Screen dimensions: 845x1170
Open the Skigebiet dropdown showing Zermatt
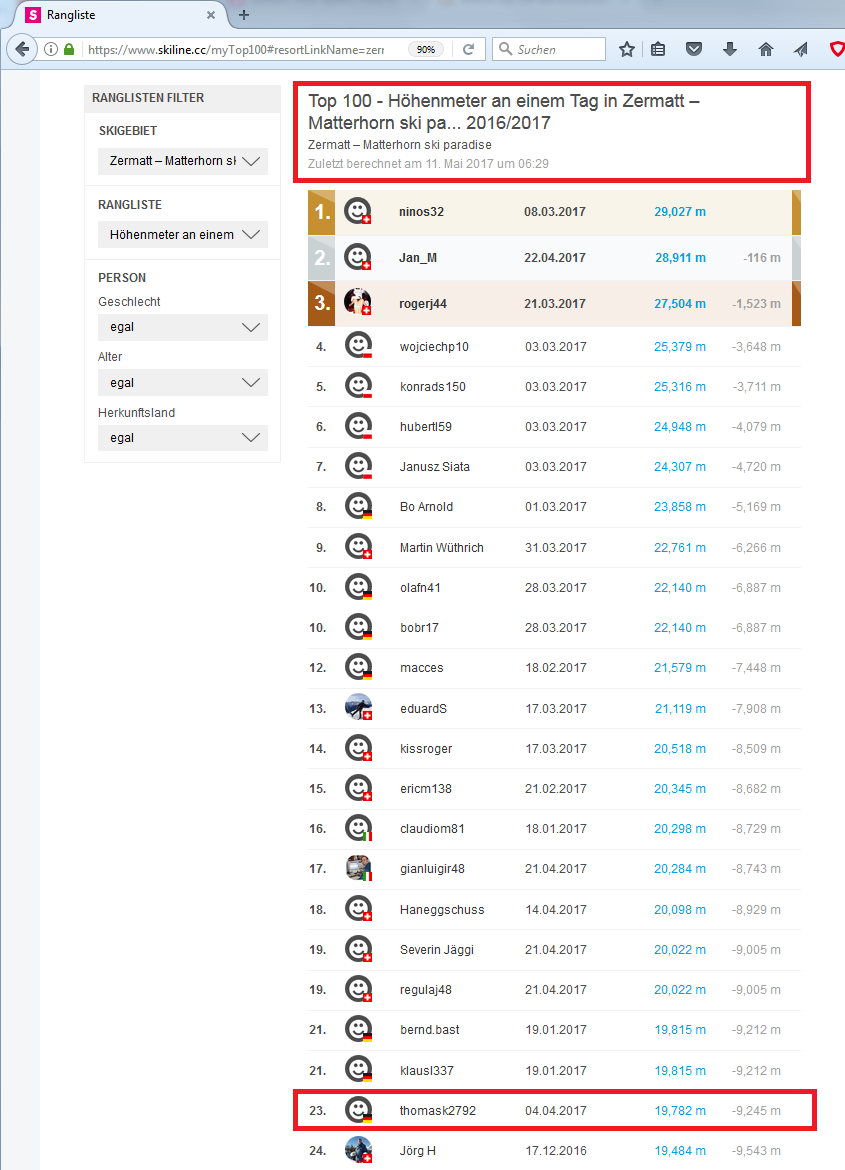183,161
